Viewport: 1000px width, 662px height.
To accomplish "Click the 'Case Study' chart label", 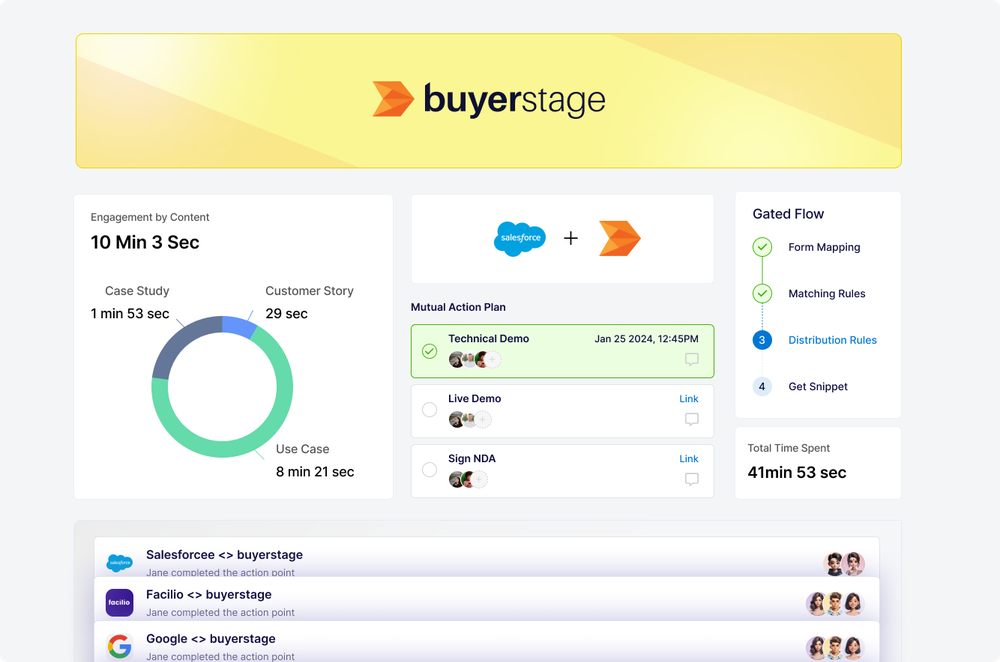I will (x=137, y=291).
